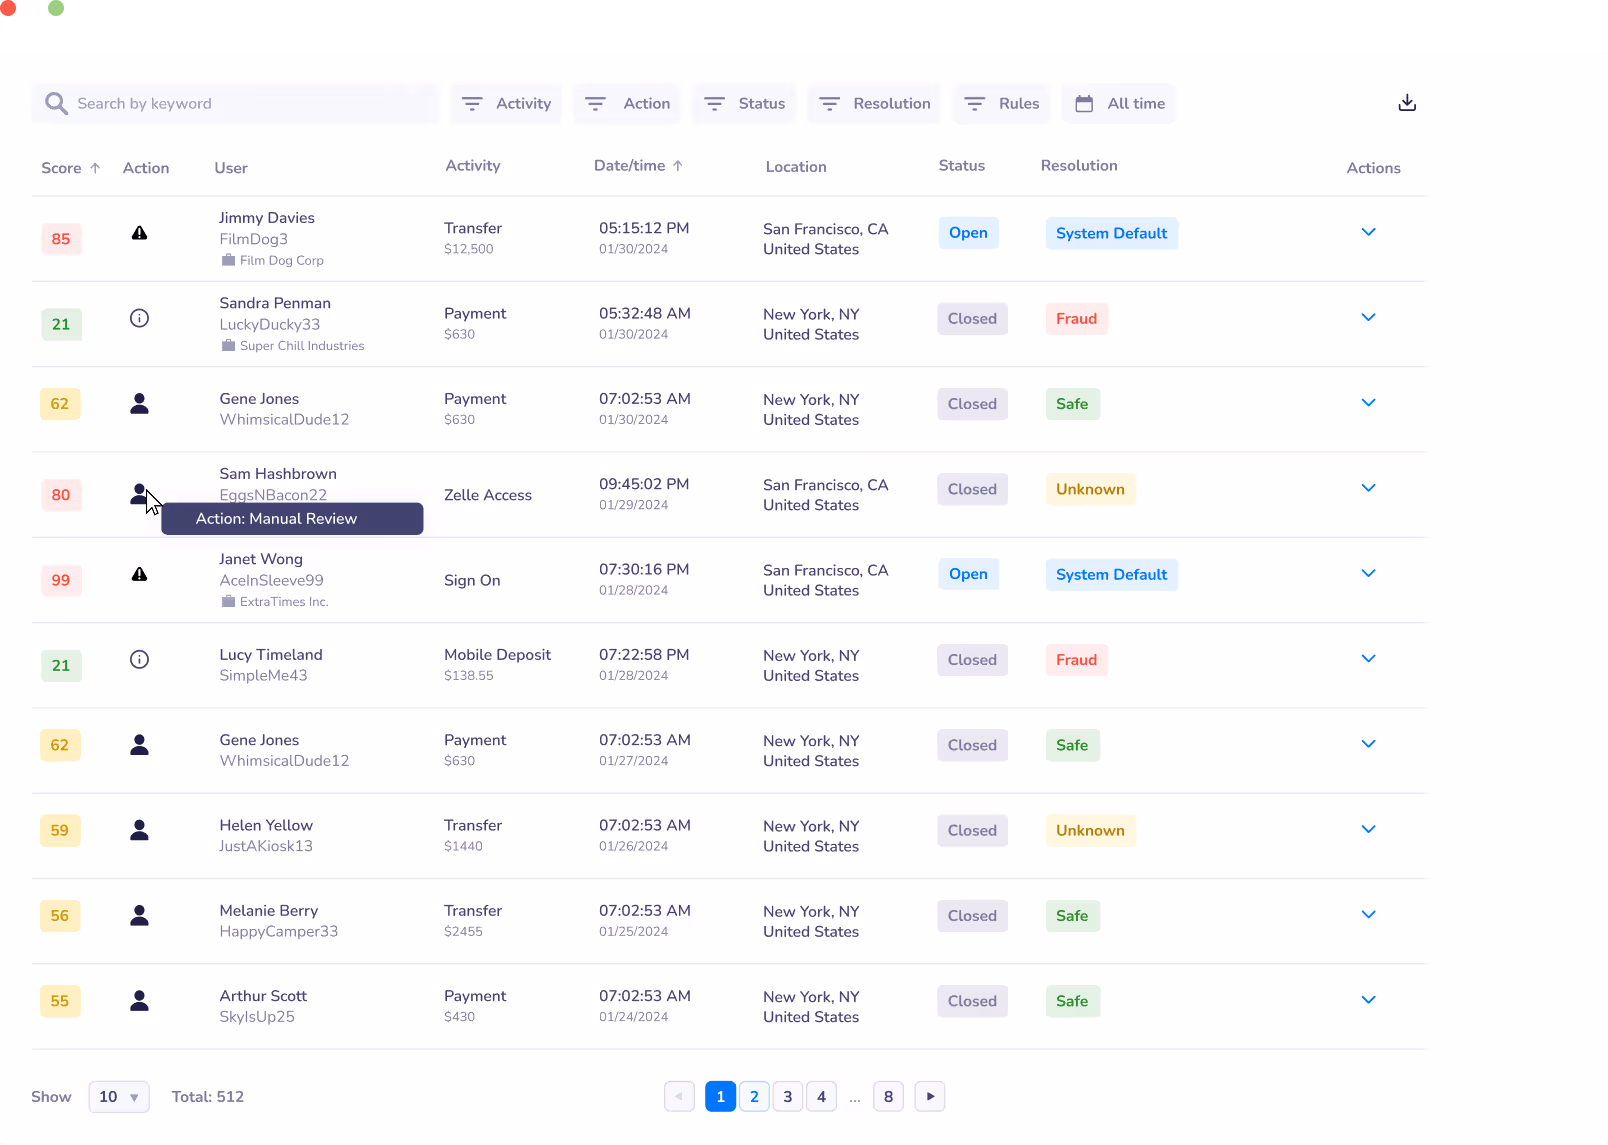Open the Activity filter
Viewport: 1608px width, 1145px height.
pyautogui.click(x=506, y=104)
